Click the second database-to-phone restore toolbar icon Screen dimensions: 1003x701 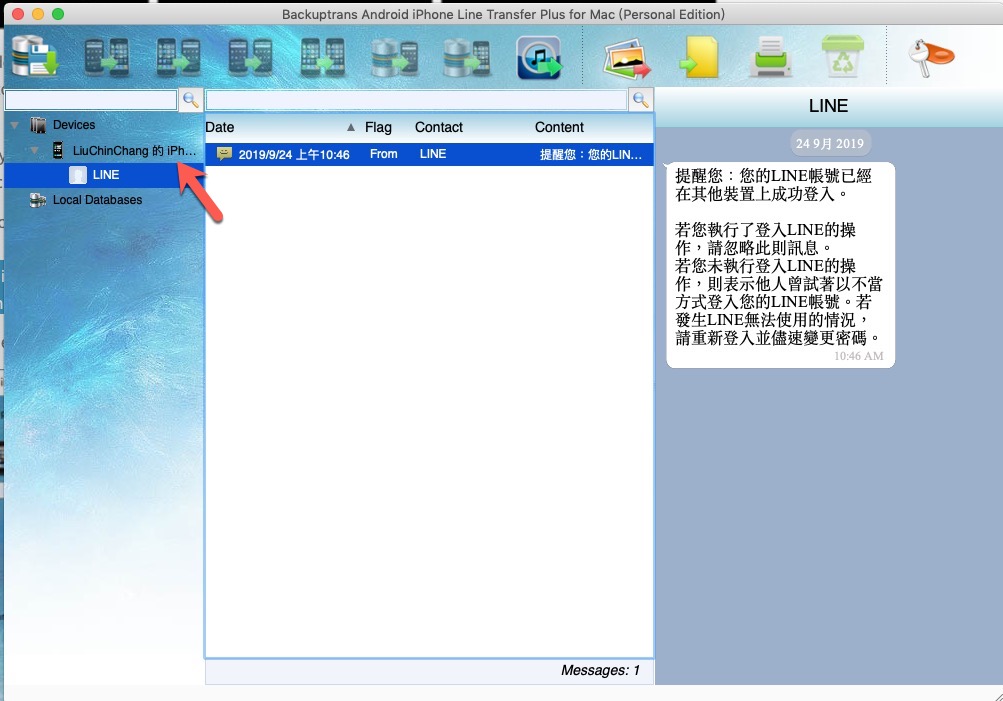tap(467, 58)
